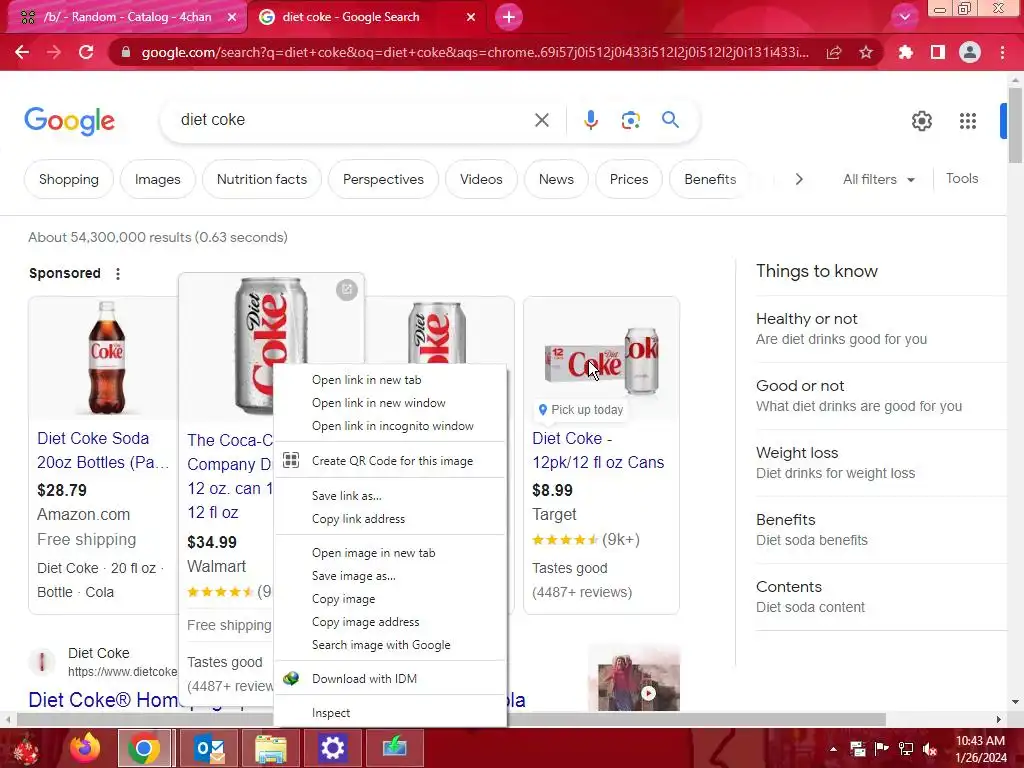The image size is (1024, 768).
Task: Select the Images filter chip
Action: 157,179
